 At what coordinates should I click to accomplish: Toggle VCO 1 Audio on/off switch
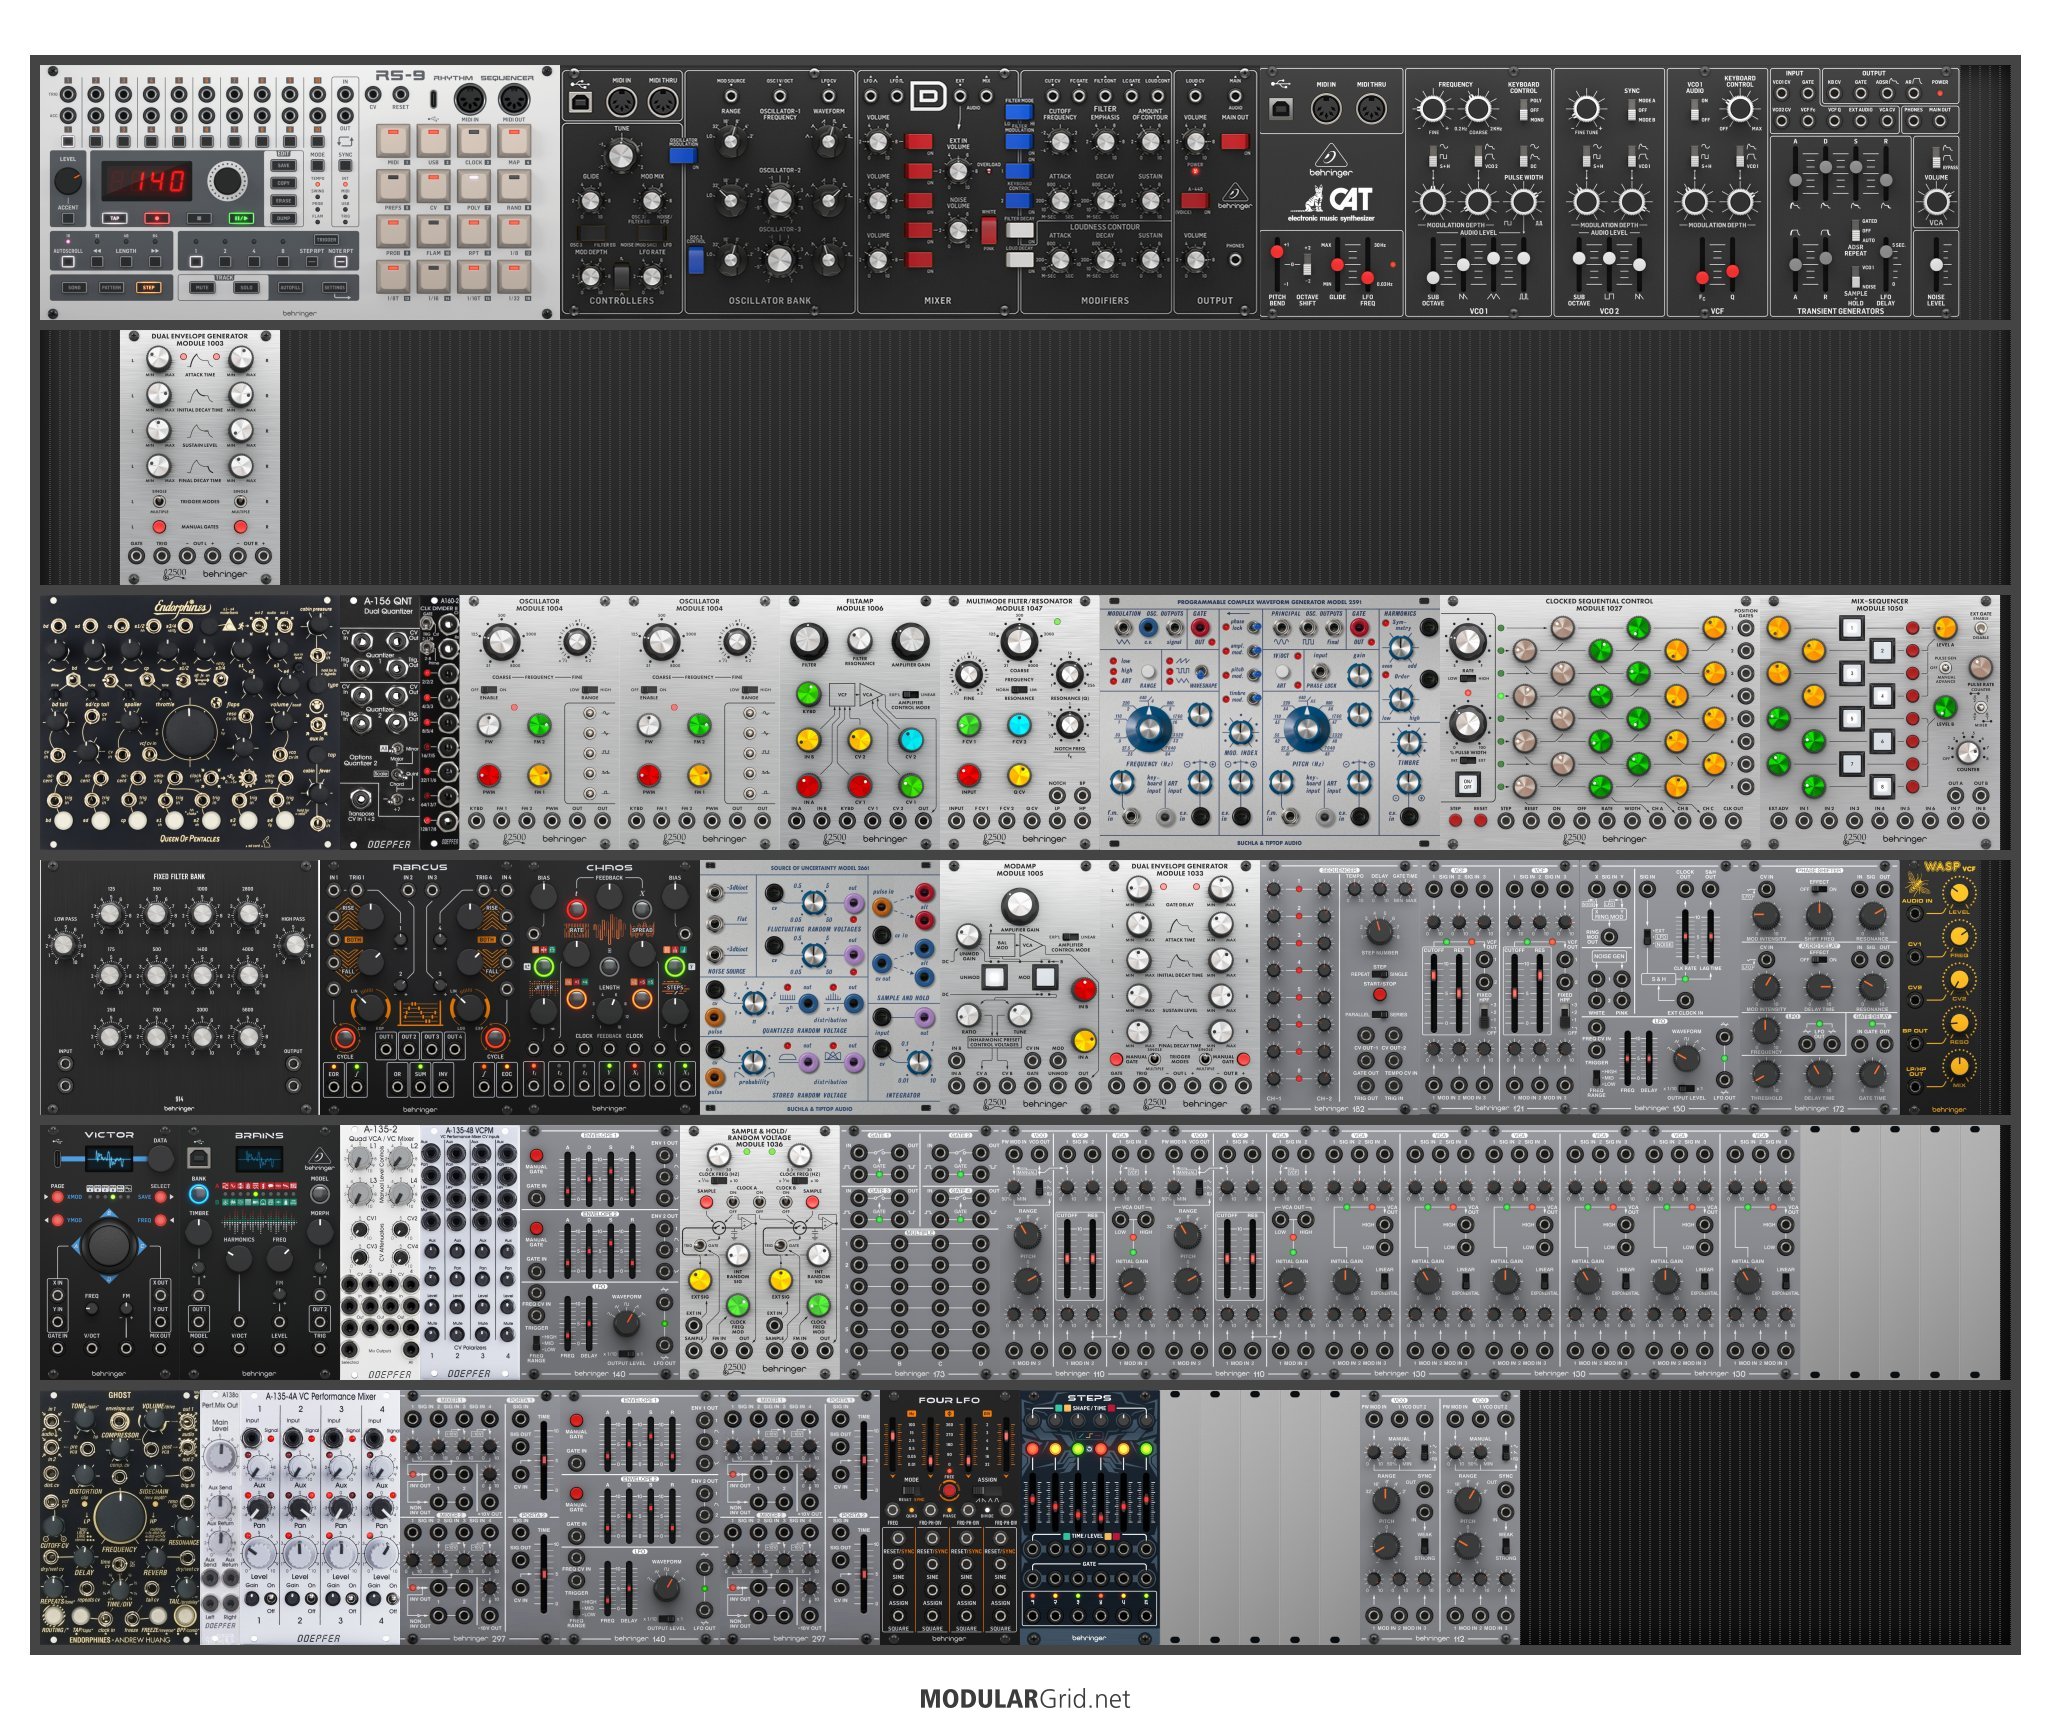tap(1695, 110)
